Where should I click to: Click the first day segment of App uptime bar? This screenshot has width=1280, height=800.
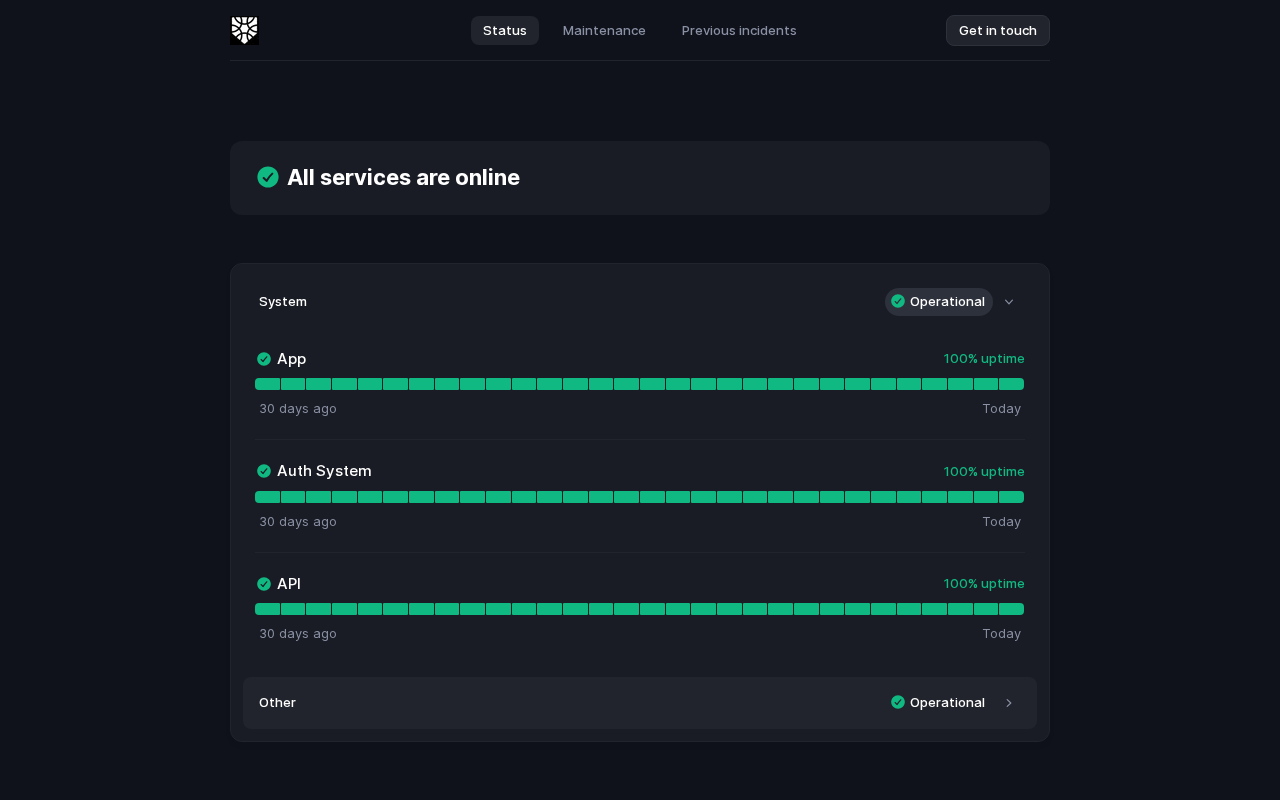tap(267, 384)
